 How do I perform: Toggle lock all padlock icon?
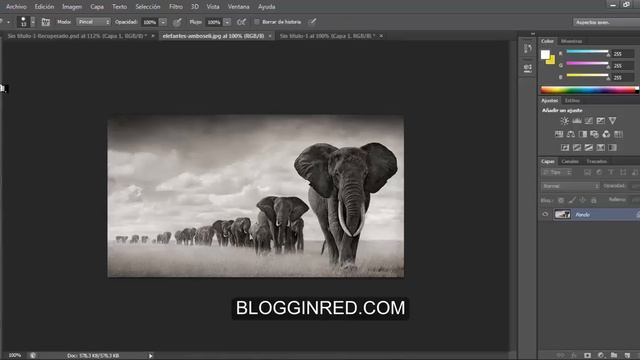594,200
